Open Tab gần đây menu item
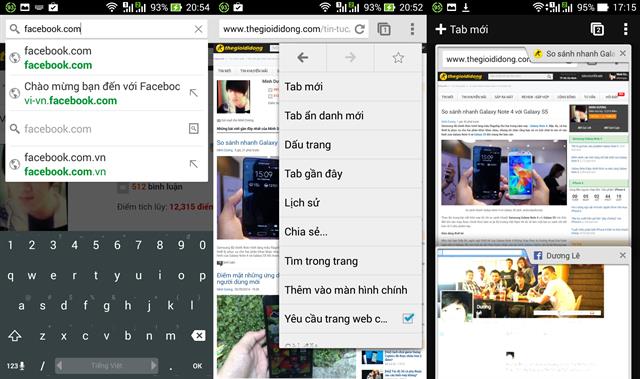 click(x=350, y=174)
